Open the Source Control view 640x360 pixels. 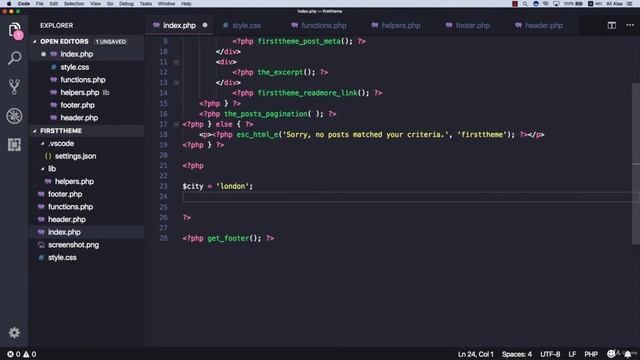pyautogui.click(x=15, y=87)
